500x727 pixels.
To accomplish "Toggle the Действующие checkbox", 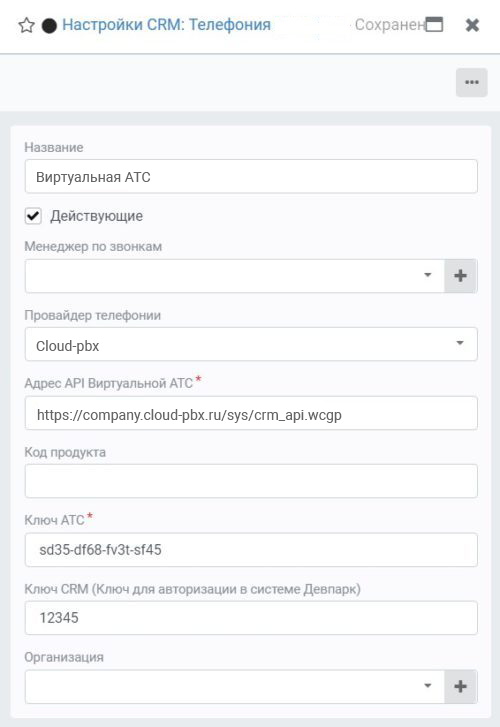I will (x=33, y=216).
